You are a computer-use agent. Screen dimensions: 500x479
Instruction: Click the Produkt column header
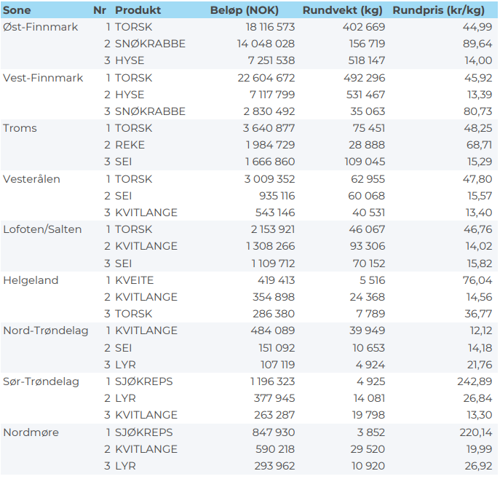pos(138,10)
